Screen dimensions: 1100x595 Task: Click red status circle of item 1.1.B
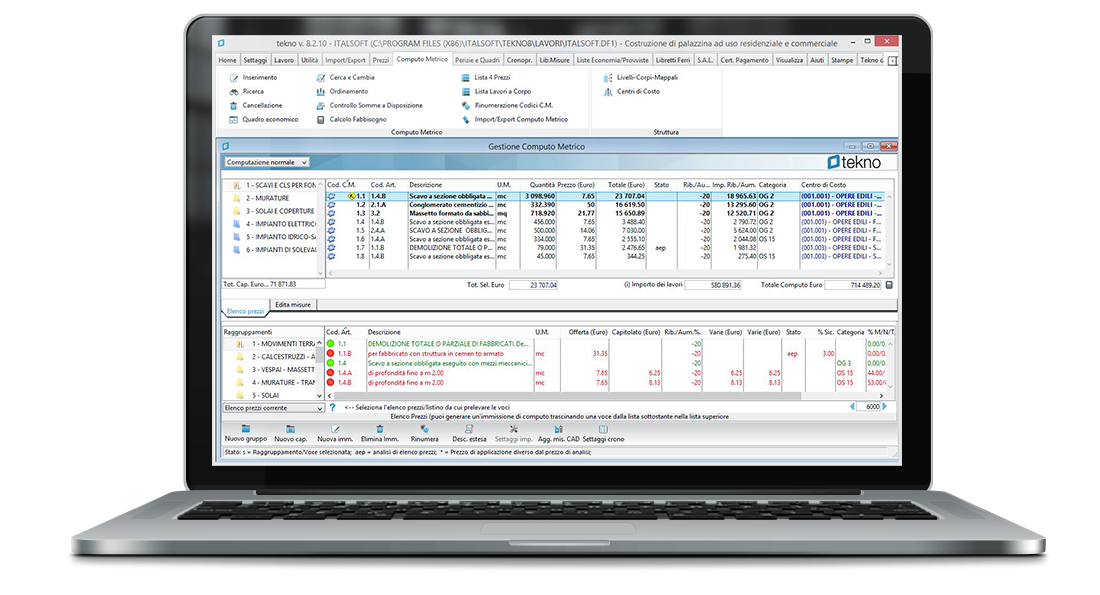pyautogui.click(x=330, y=354)
